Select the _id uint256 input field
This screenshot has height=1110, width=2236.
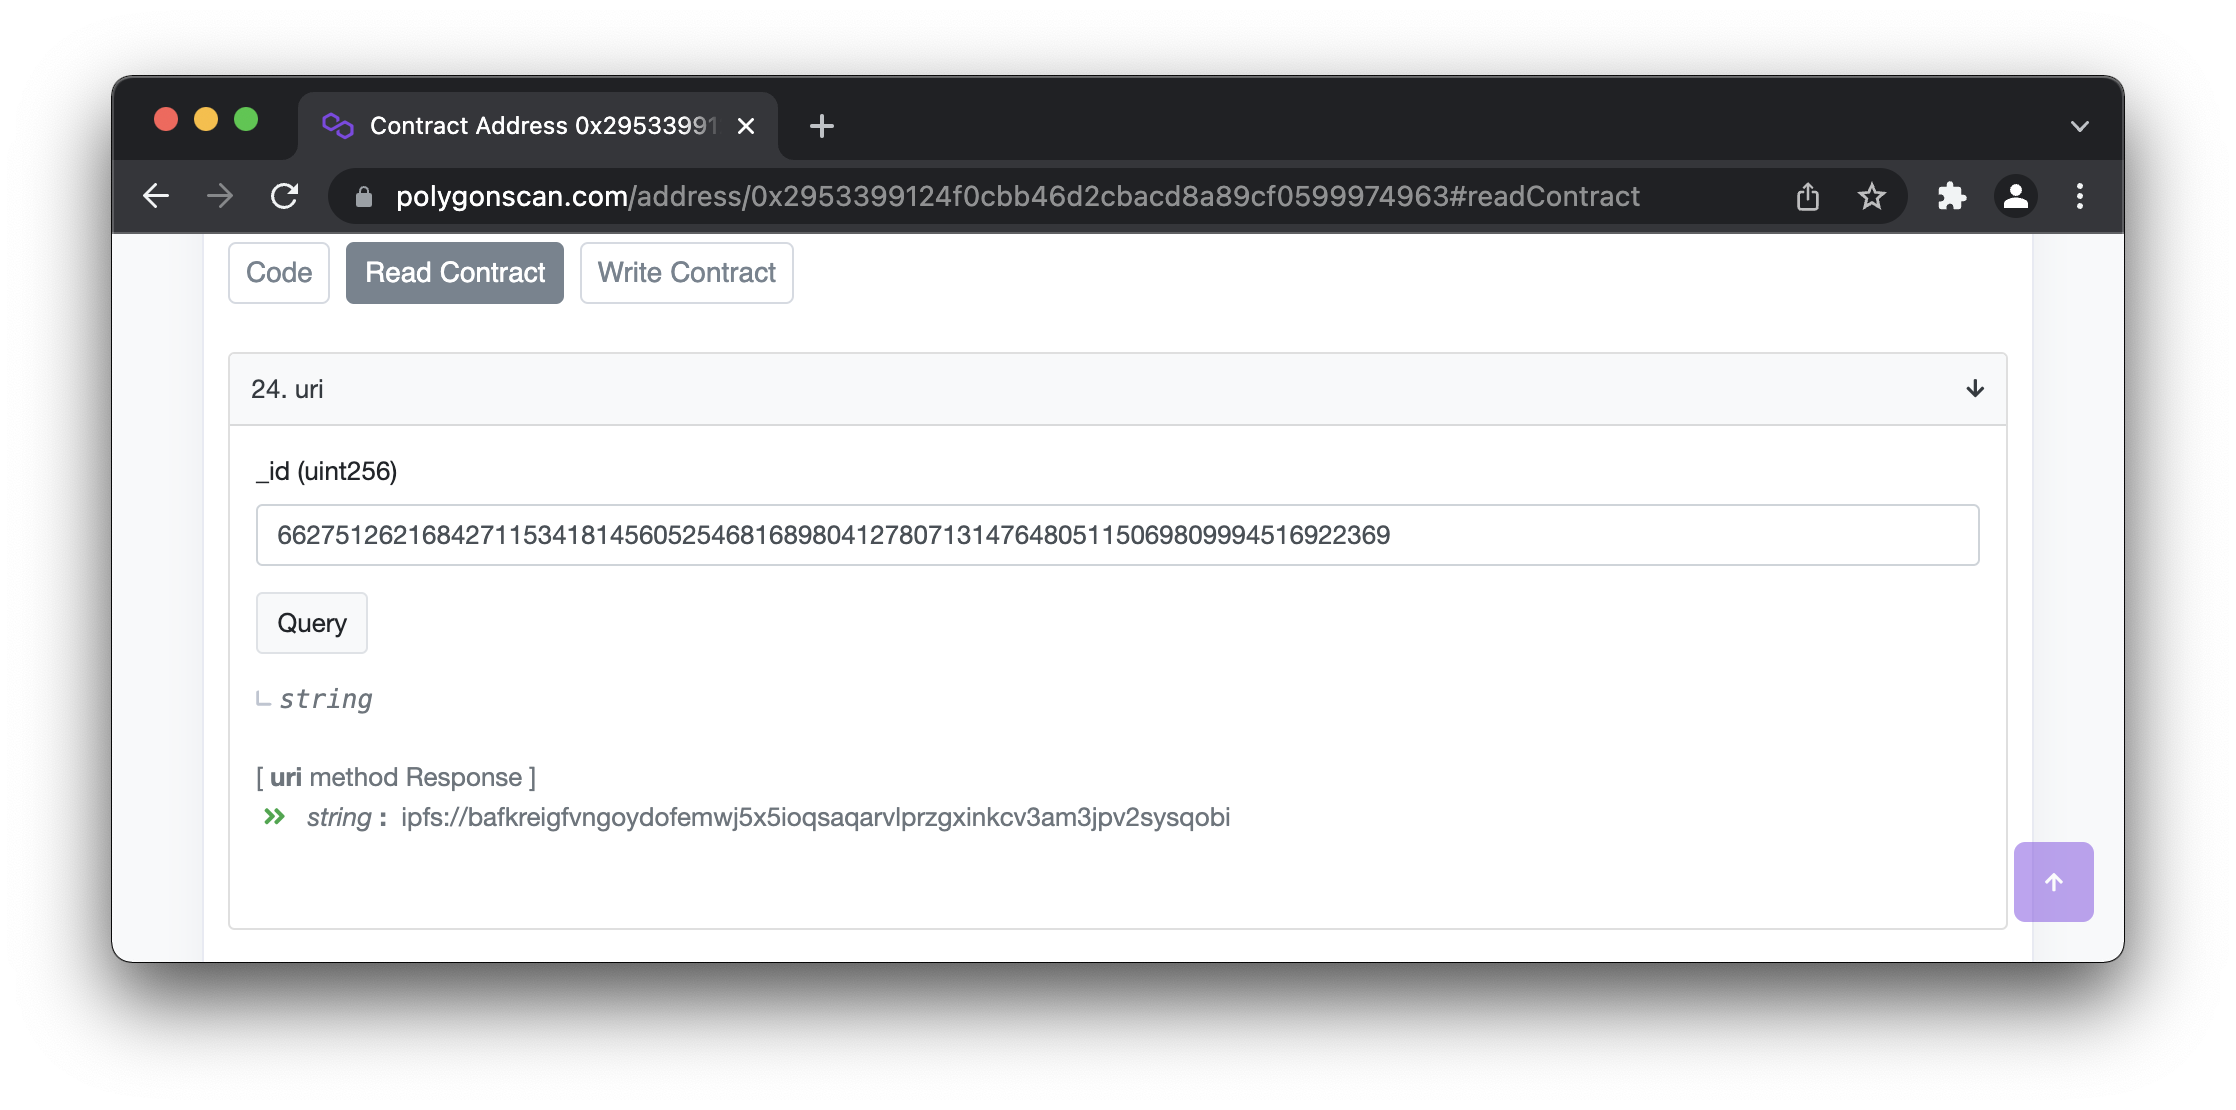tap(1117, 535)
